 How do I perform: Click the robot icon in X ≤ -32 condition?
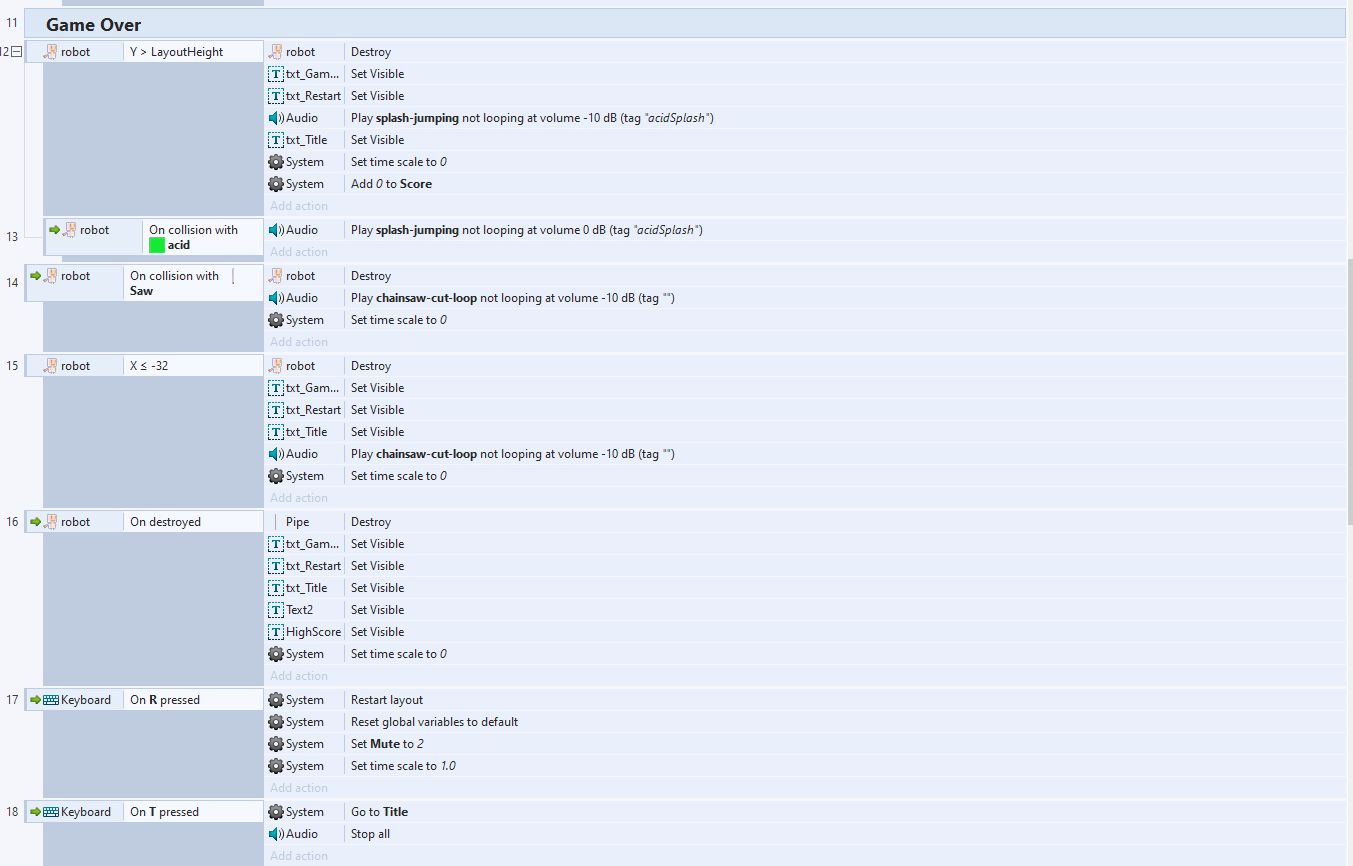pyautogui.click(x=51, y=366)
